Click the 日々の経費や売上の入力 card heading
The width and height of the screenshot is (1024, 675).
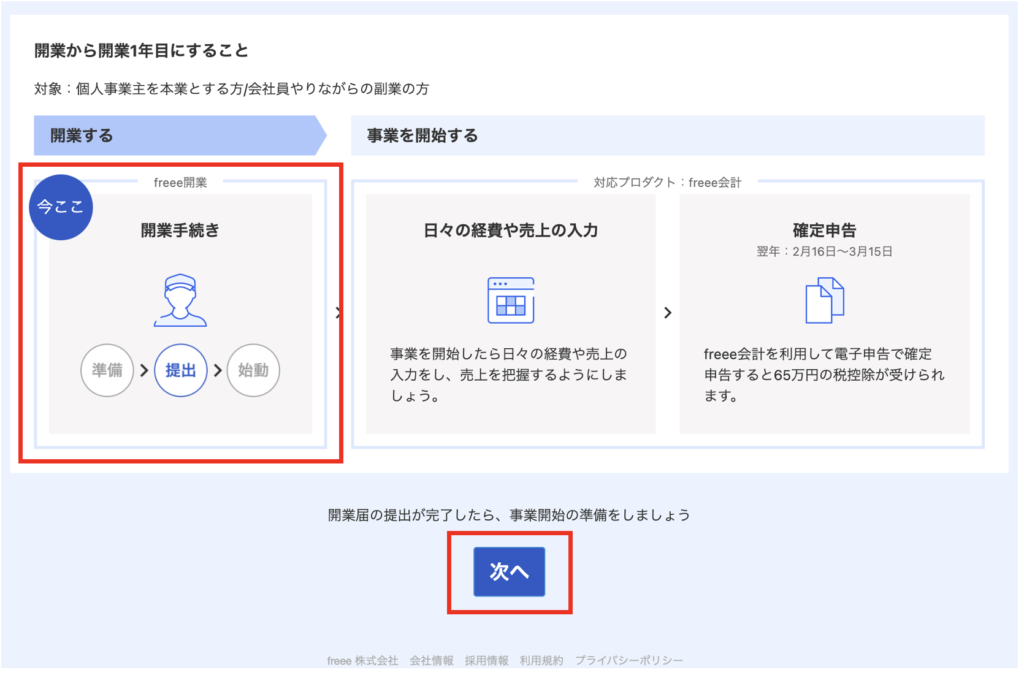pyautogui.click(x=511, y=230)
